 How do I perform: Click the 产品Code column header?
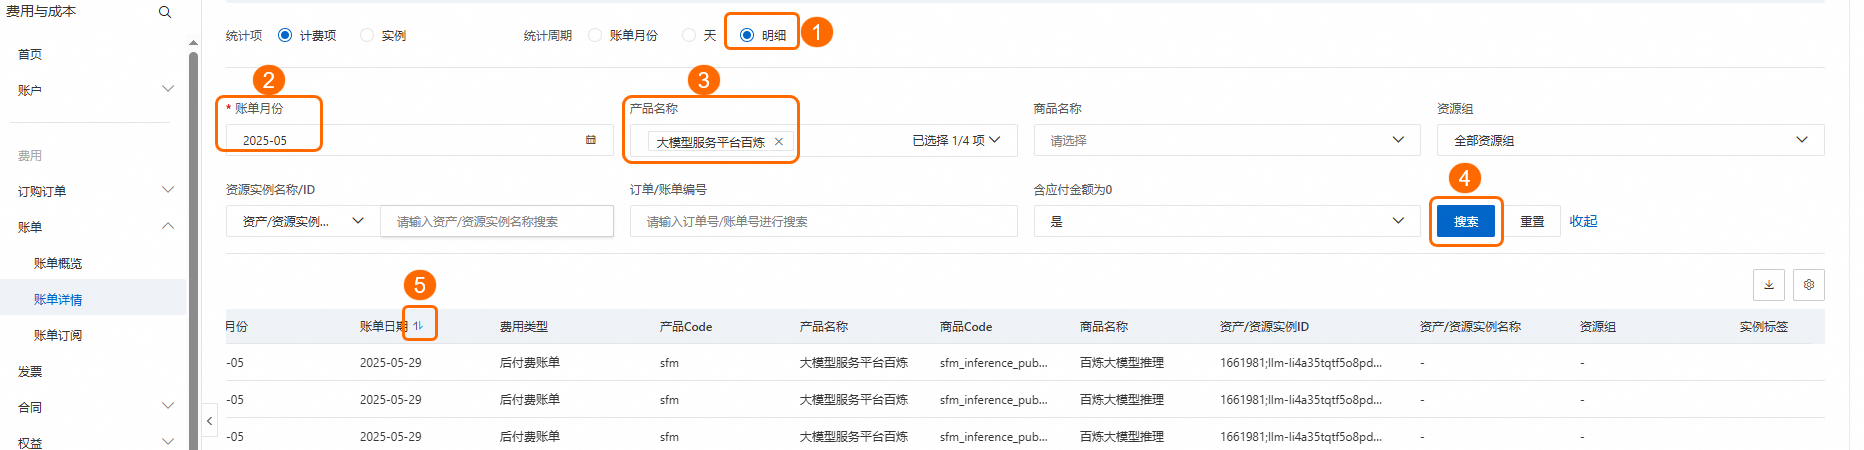tap(686, 327)
